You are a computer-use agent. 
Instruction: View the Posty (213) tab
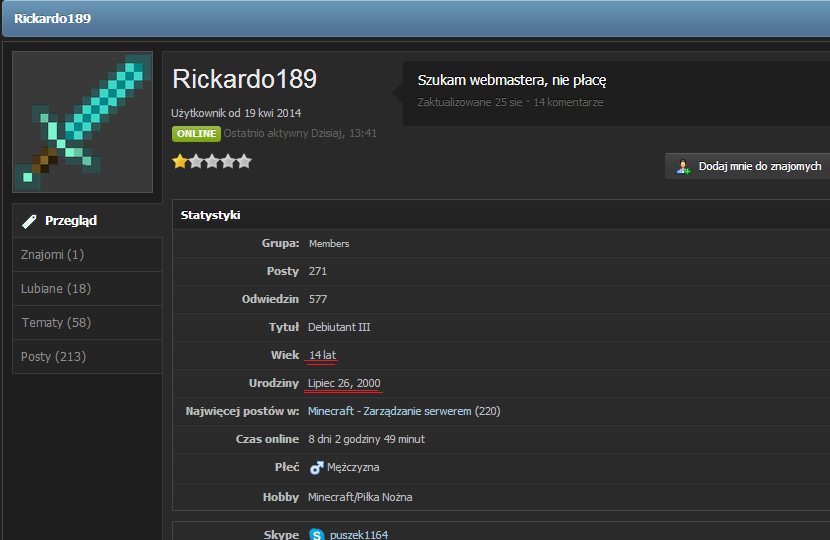click(87, 356)
